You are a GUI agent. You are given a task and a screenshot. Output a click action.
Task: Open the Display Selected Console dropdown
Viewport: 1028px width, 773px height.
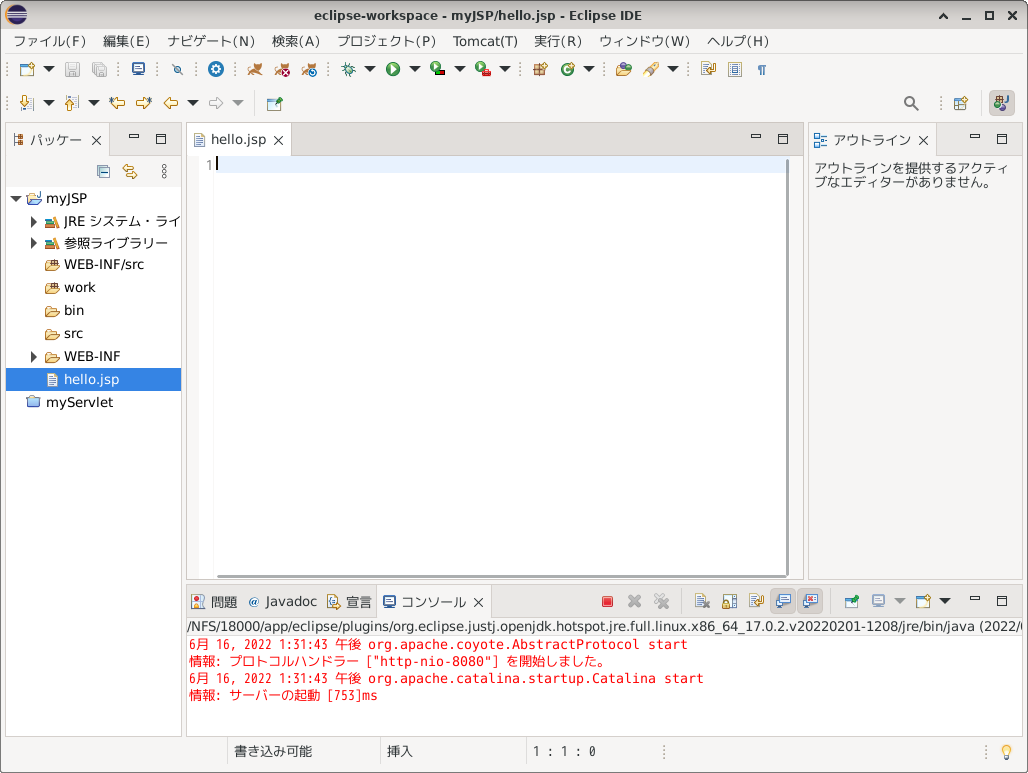point(900,601)
